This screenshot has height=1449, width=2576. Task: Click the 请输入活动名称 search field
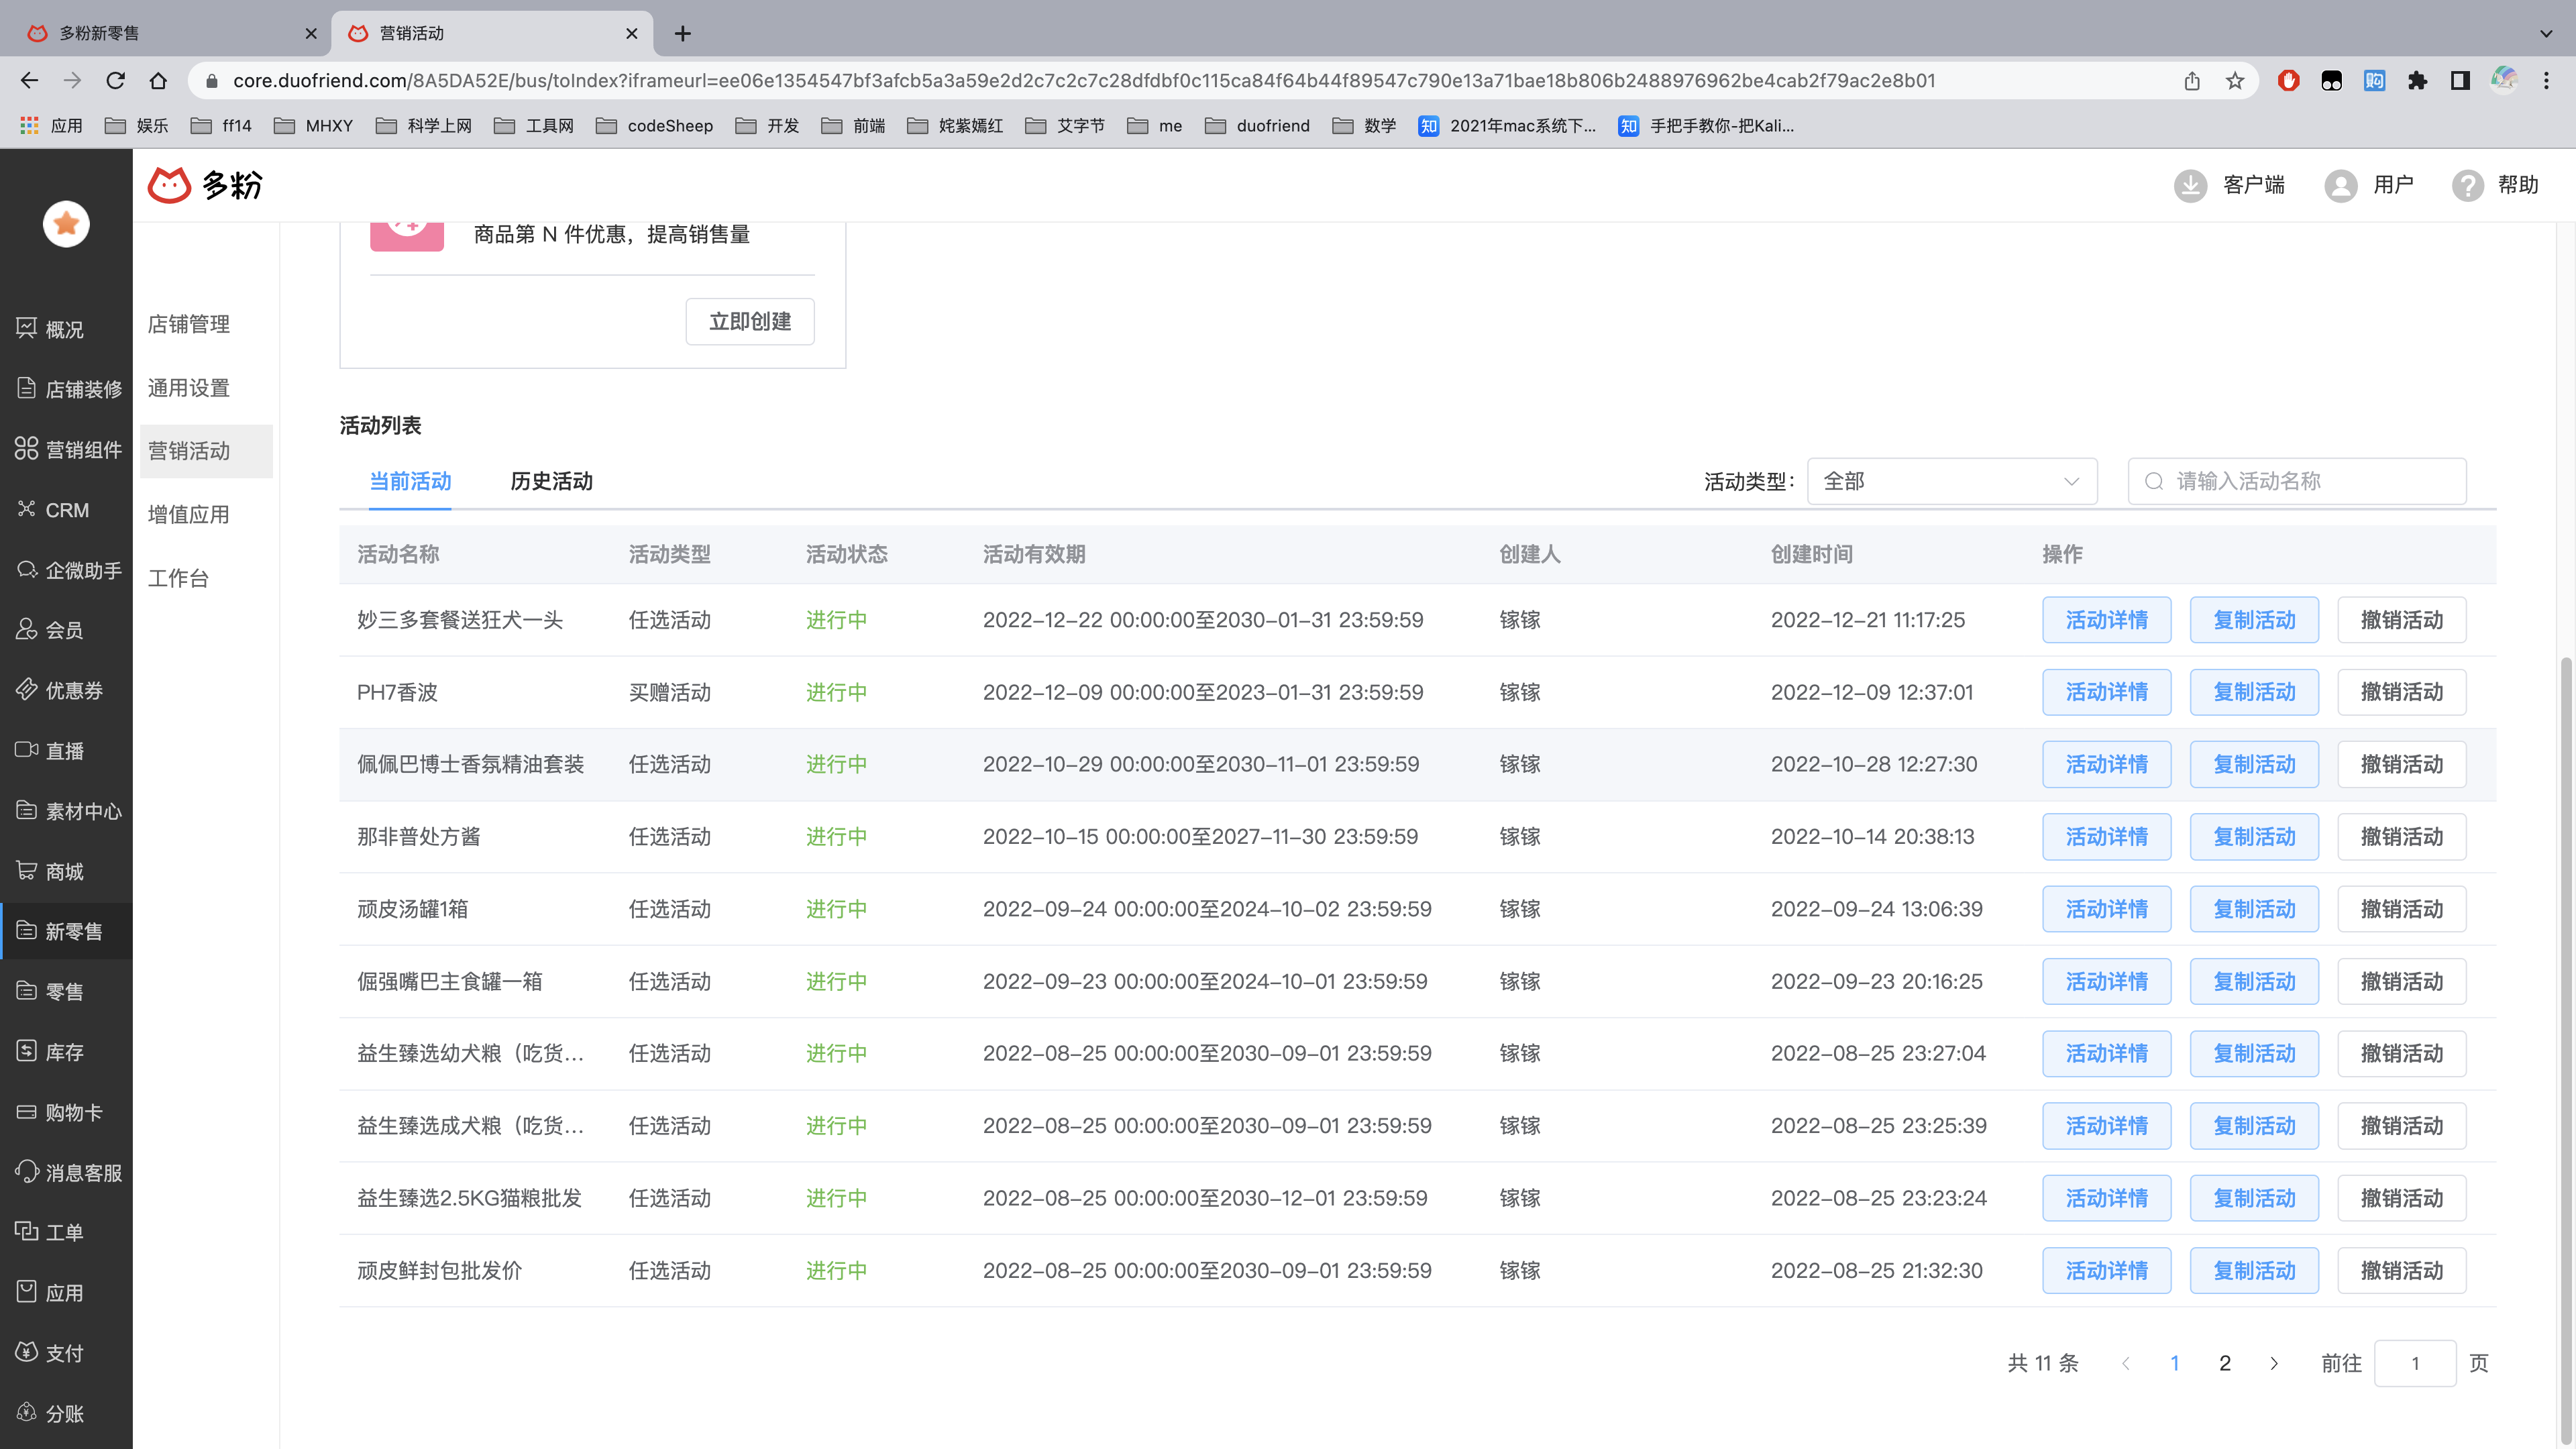[2297, 481]
